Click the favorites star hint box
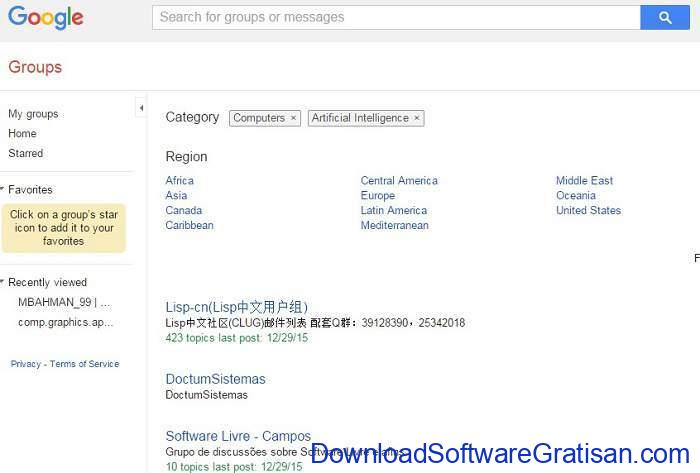Screen dimensions: 700x473 [63, 228]
